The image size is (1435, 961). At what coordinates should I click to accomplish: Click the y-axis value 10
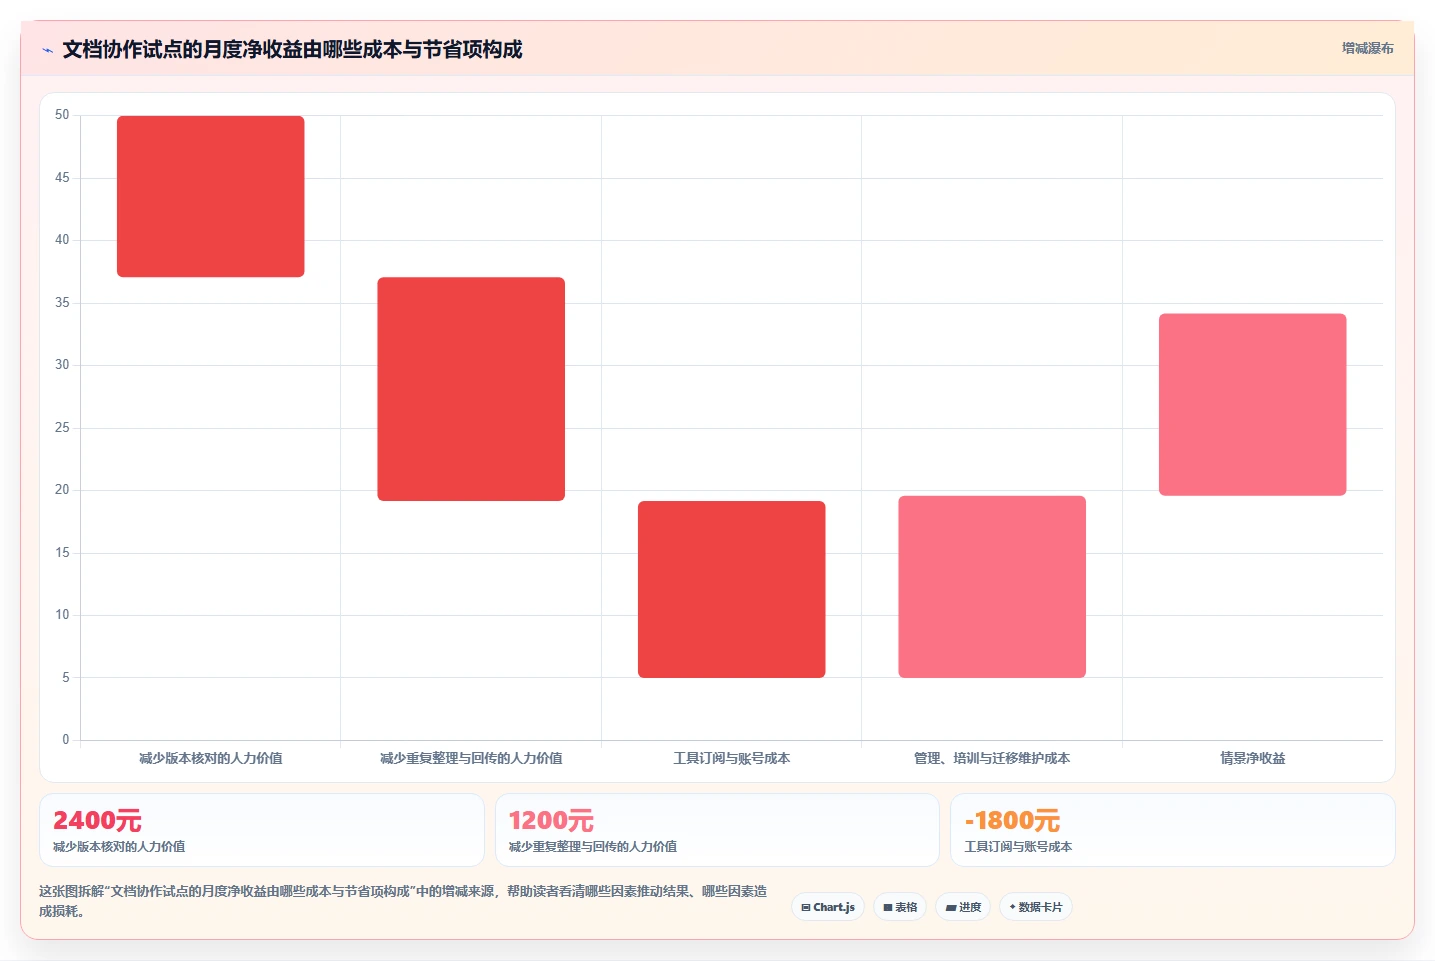(62, 615)
